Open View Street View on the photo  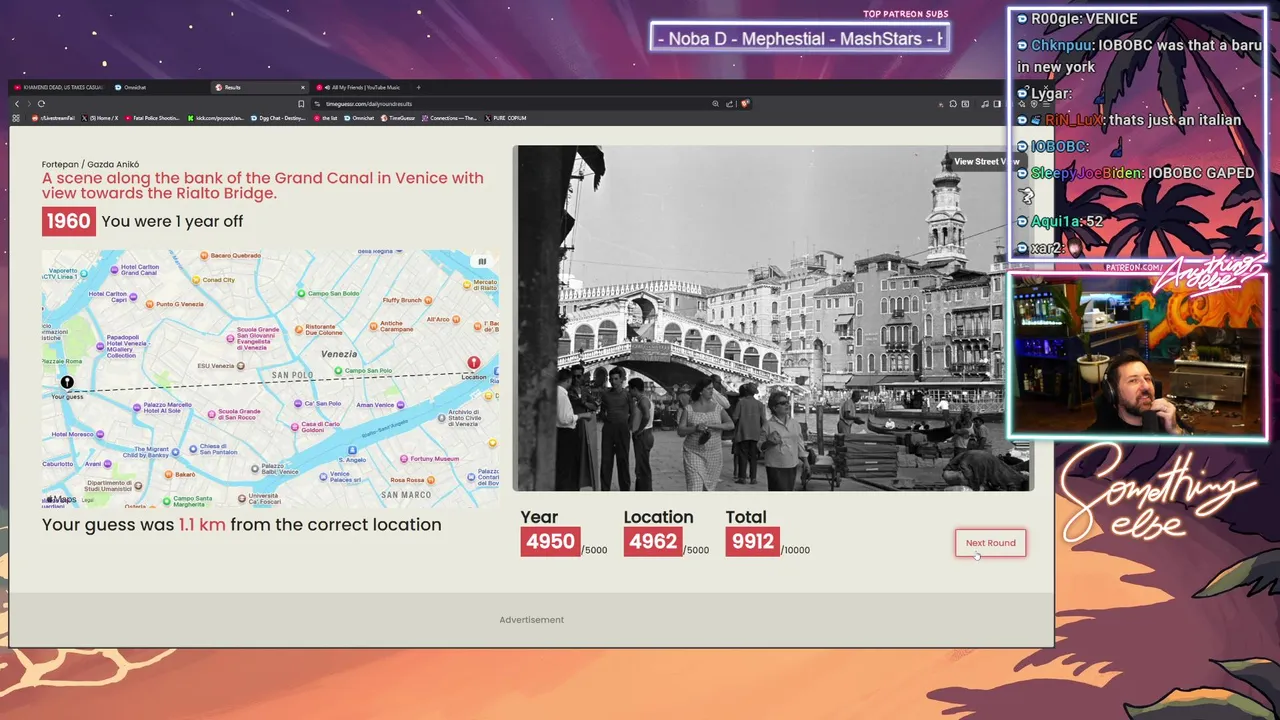(985, 161)
